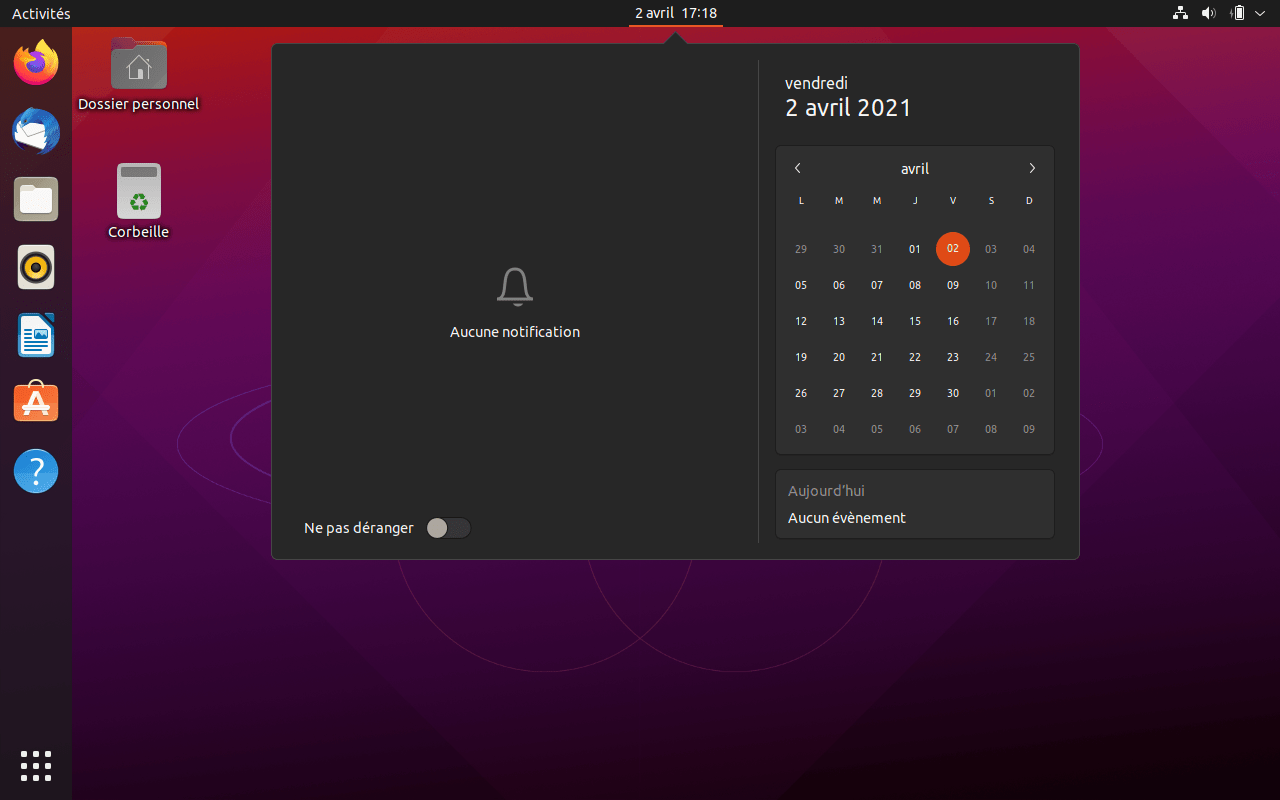Show applications grid
Image resolution: width=1280 pixels, height=800 pixels.
coord(36,765)
